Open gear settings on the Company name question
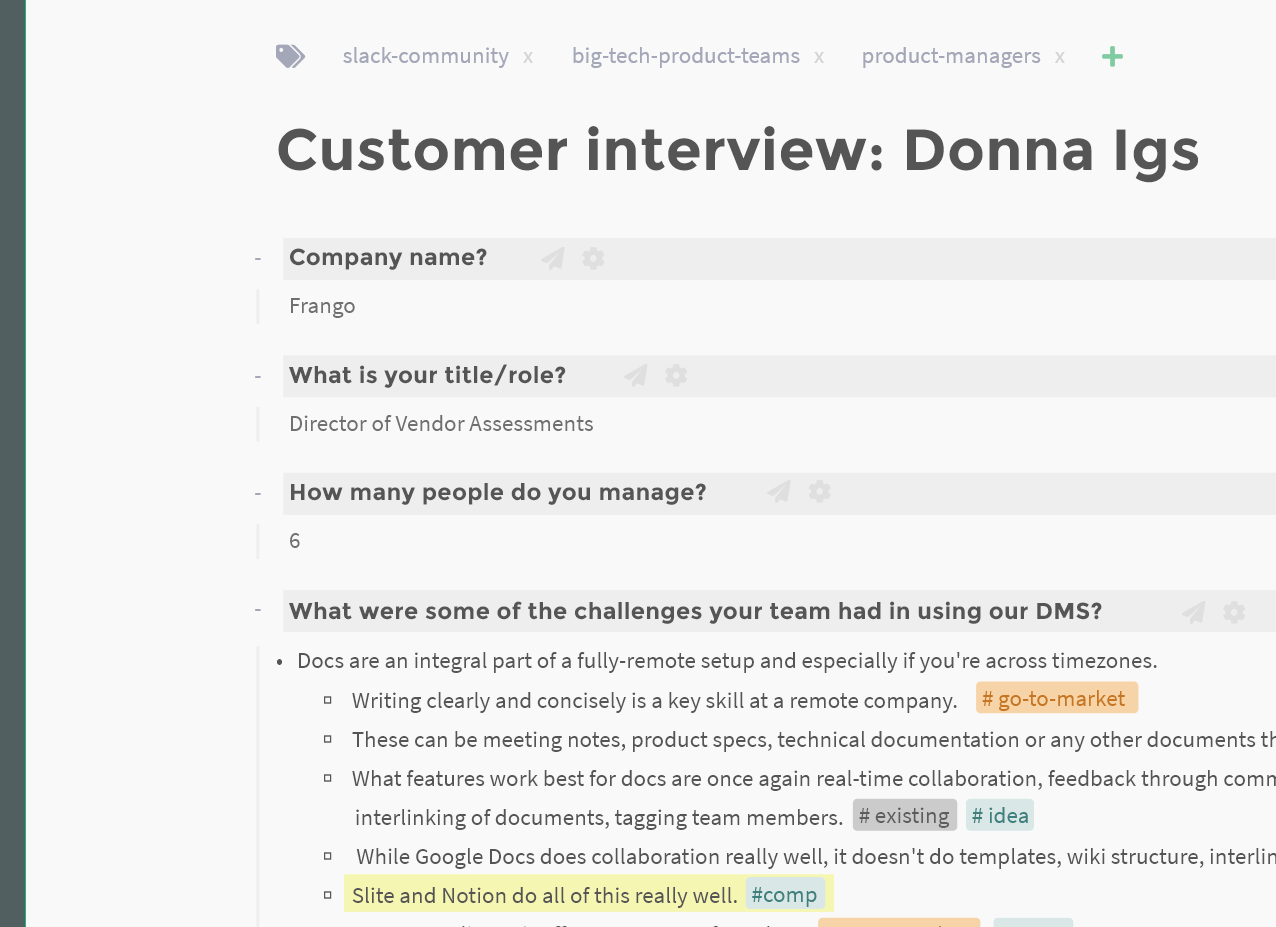The width and height of the screenshot is (1276, 927). (593, 258)
